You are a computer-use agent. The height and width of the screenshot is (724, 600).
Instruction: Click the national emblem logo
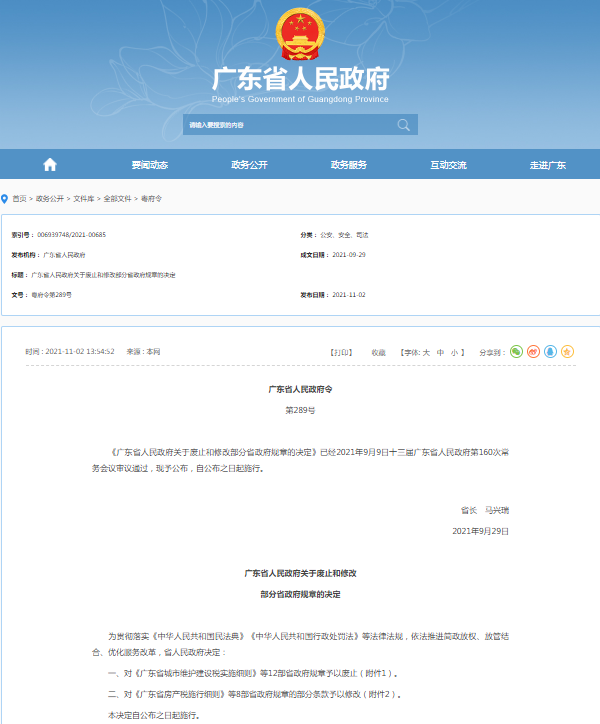pyautogui.click(x=299, y=35)
